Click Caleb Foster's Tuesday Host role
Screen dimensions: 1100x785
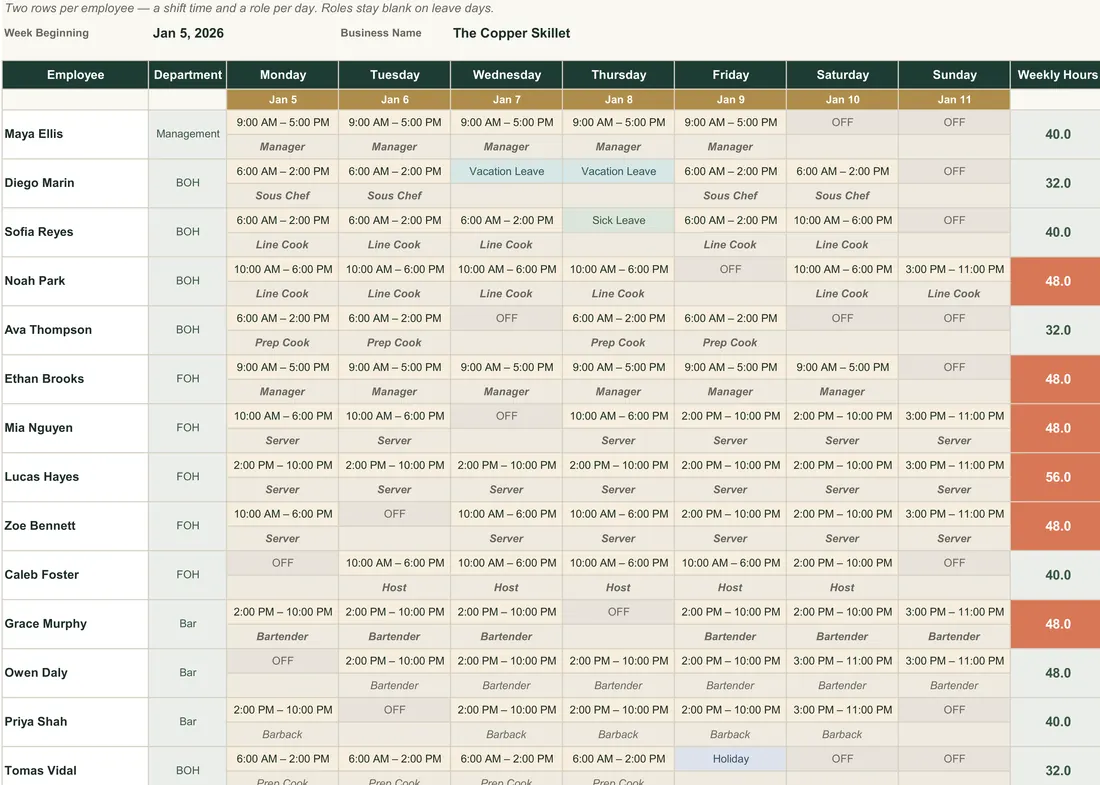click(x=395, y=588)
